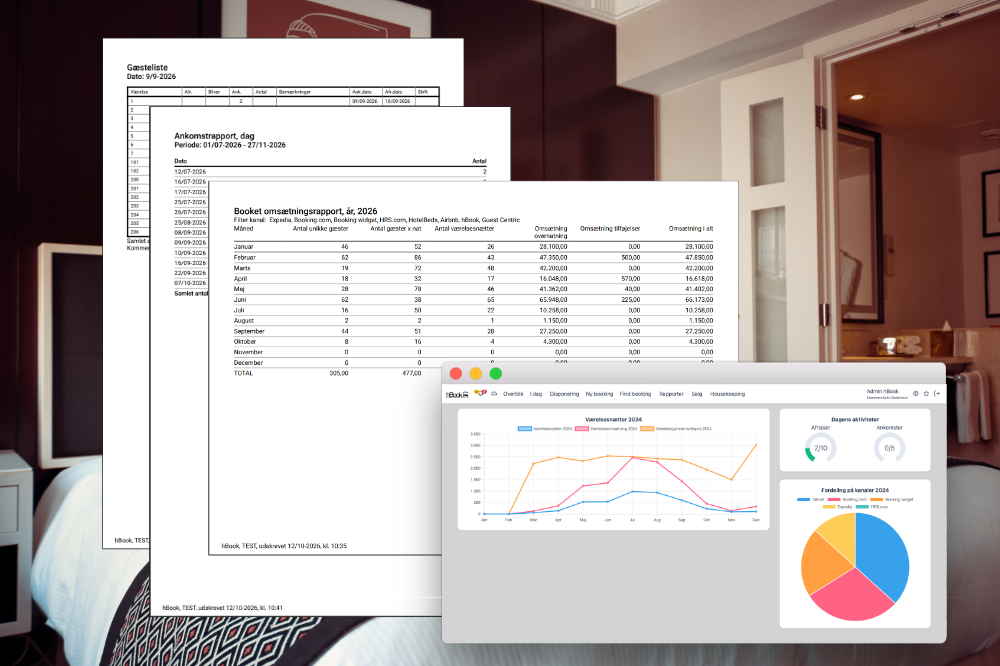Click the logout arrow icon
1000x666 pixels.
pyautogui.click(x=937, y=394)
